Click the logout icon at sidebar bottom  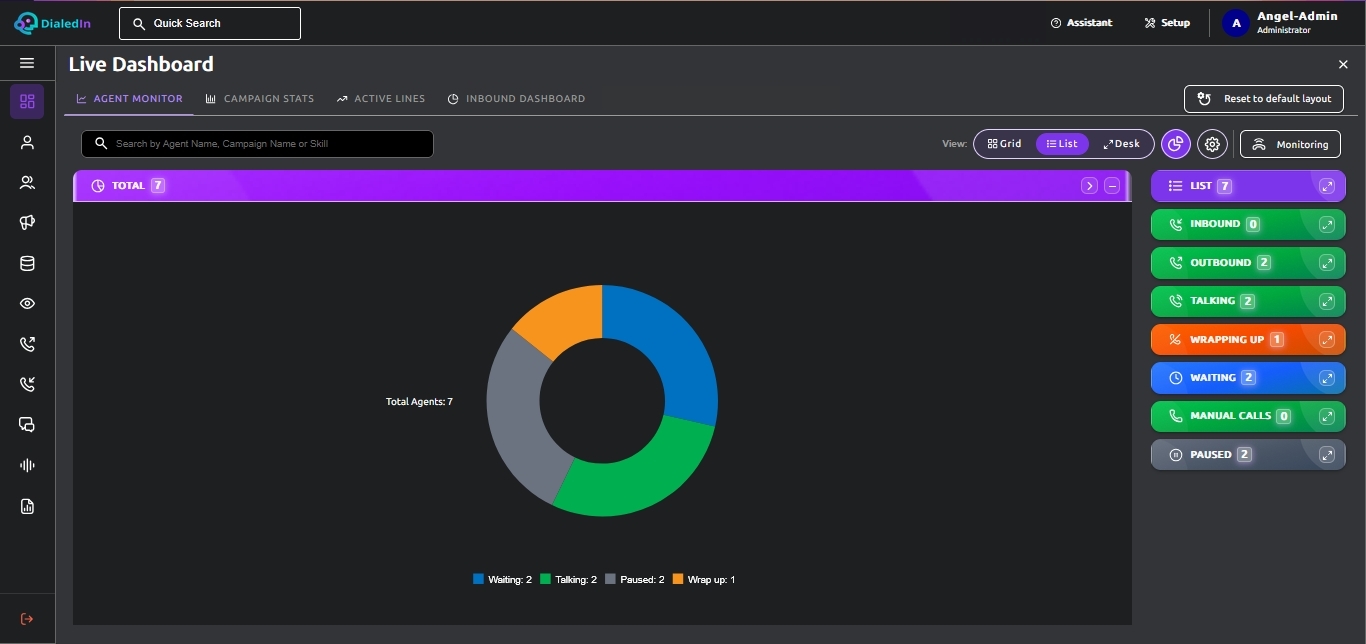point(27,619)
